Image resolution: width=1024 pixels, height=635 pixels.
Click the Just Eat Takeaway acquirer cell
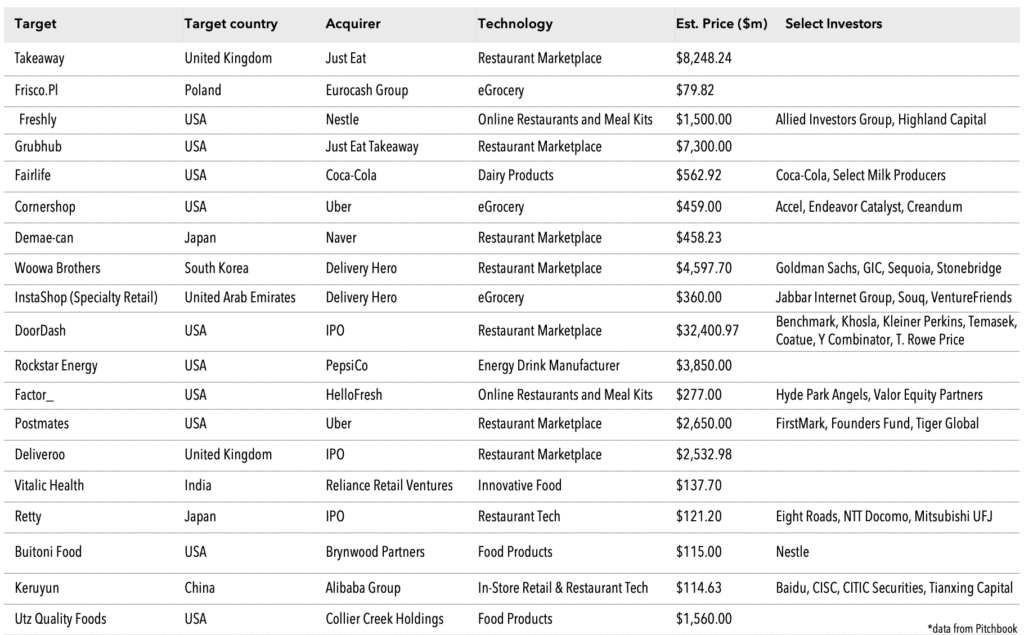pyautogui.click(x=372, y=146)
